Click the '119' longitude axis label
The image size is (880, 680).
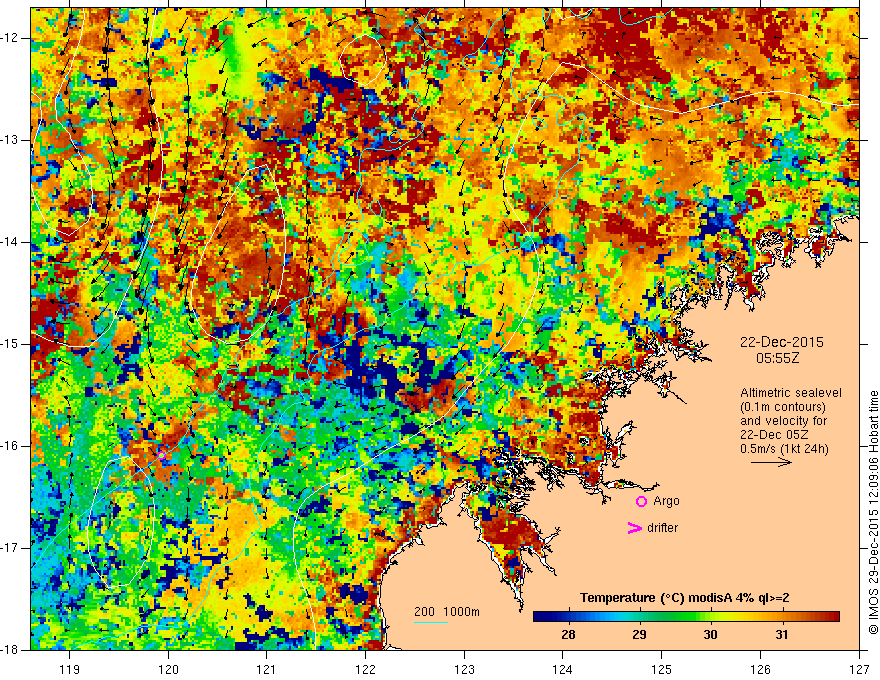pos(70,669)
